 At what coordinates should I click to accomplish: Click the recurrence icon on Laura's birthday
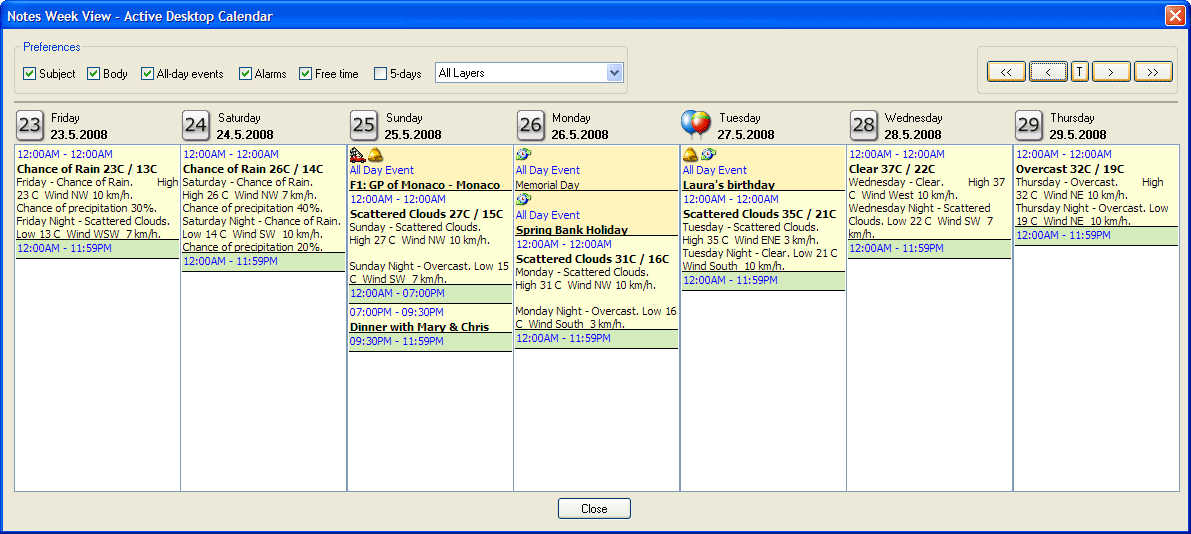709,155
